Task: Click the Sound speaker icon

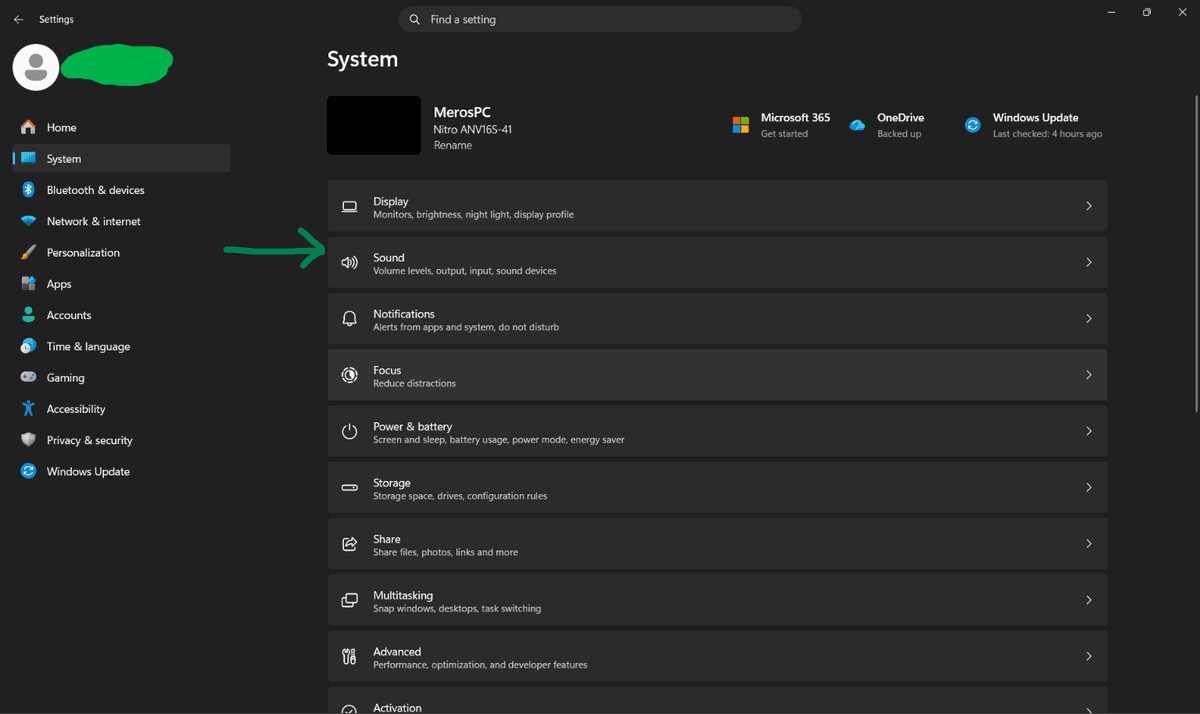Action: (x=349, y=263)
